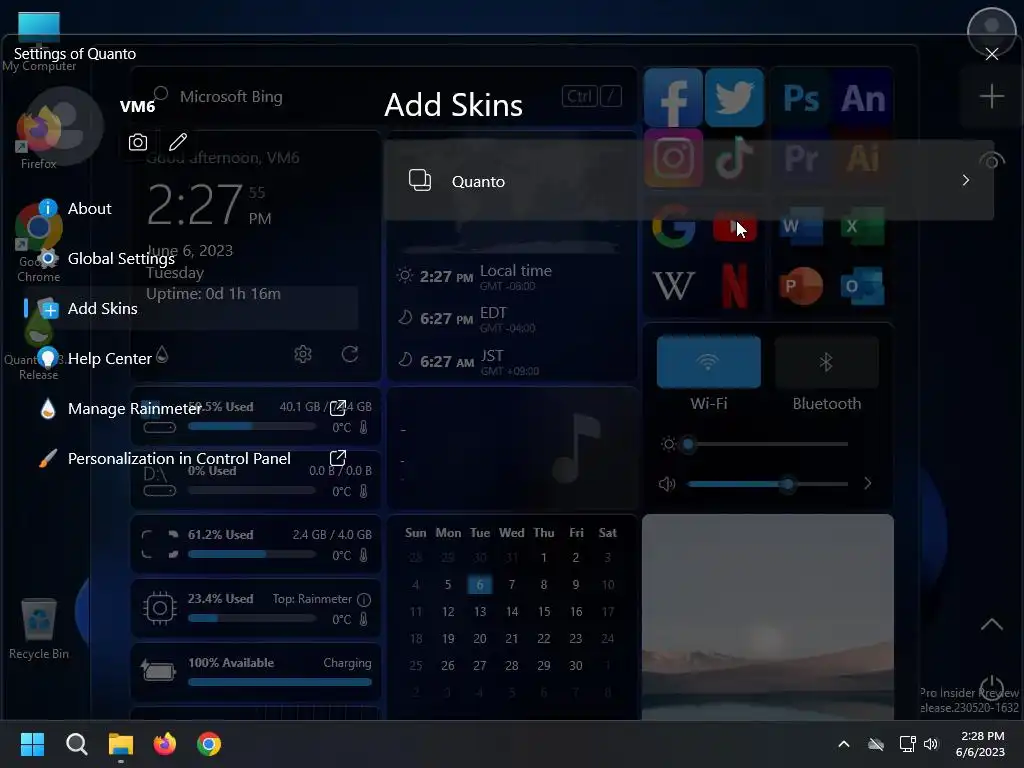Open the Help Center section
The image size is (1024, 768).
pos(95,359)
